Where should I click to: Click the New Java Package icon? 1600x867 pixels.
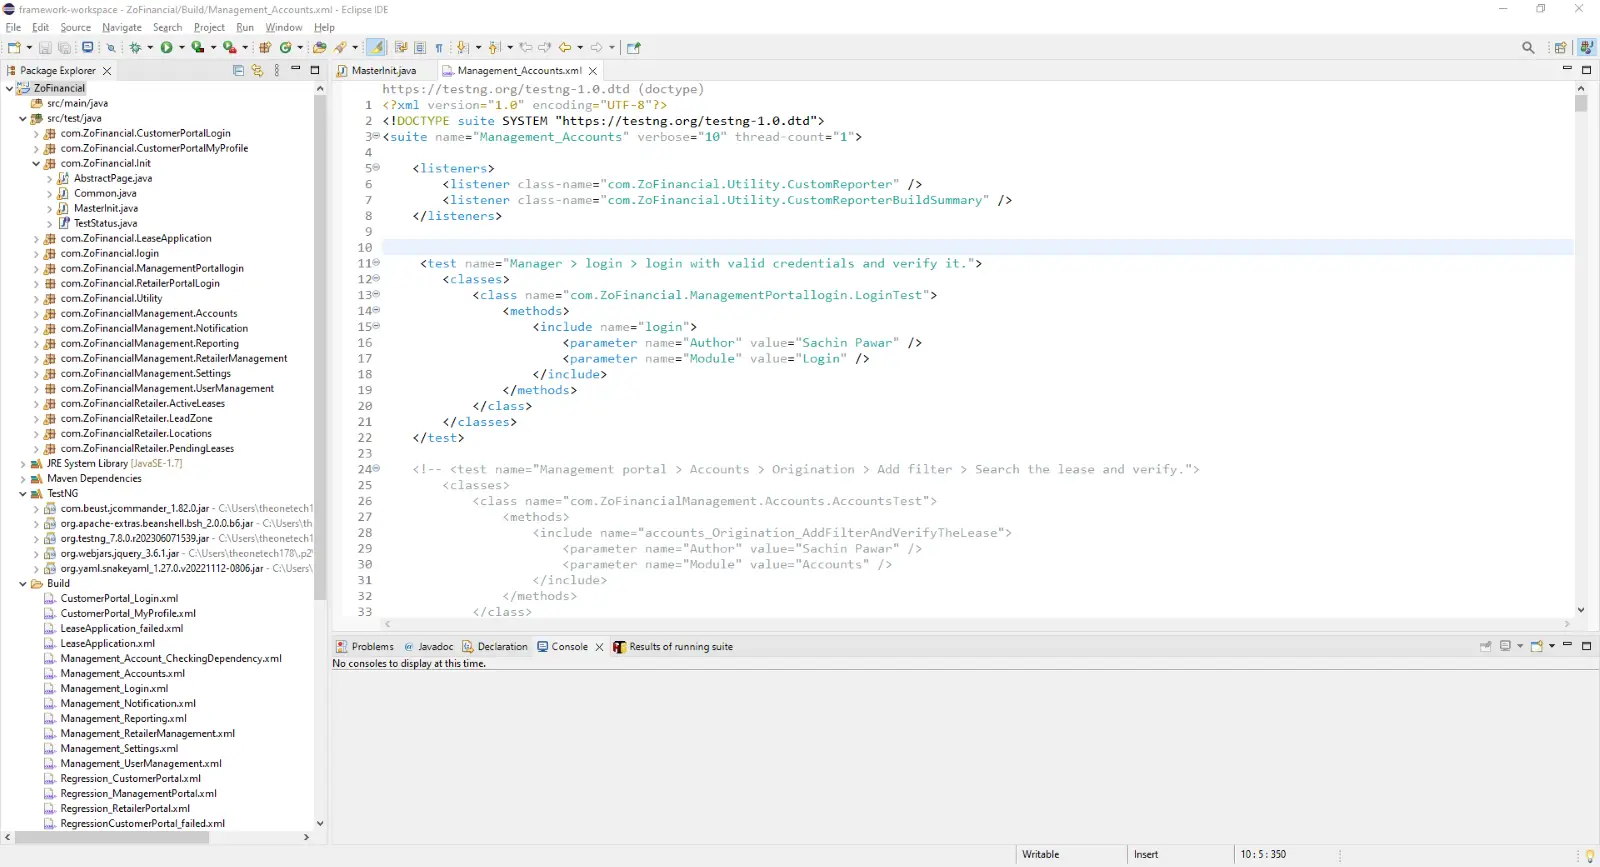point(265,47)
